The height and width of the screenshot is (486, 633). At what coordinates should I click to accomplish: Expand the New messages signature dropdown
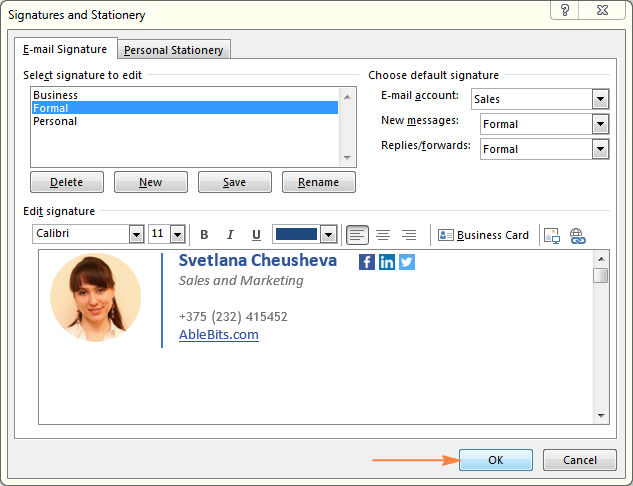599,124
